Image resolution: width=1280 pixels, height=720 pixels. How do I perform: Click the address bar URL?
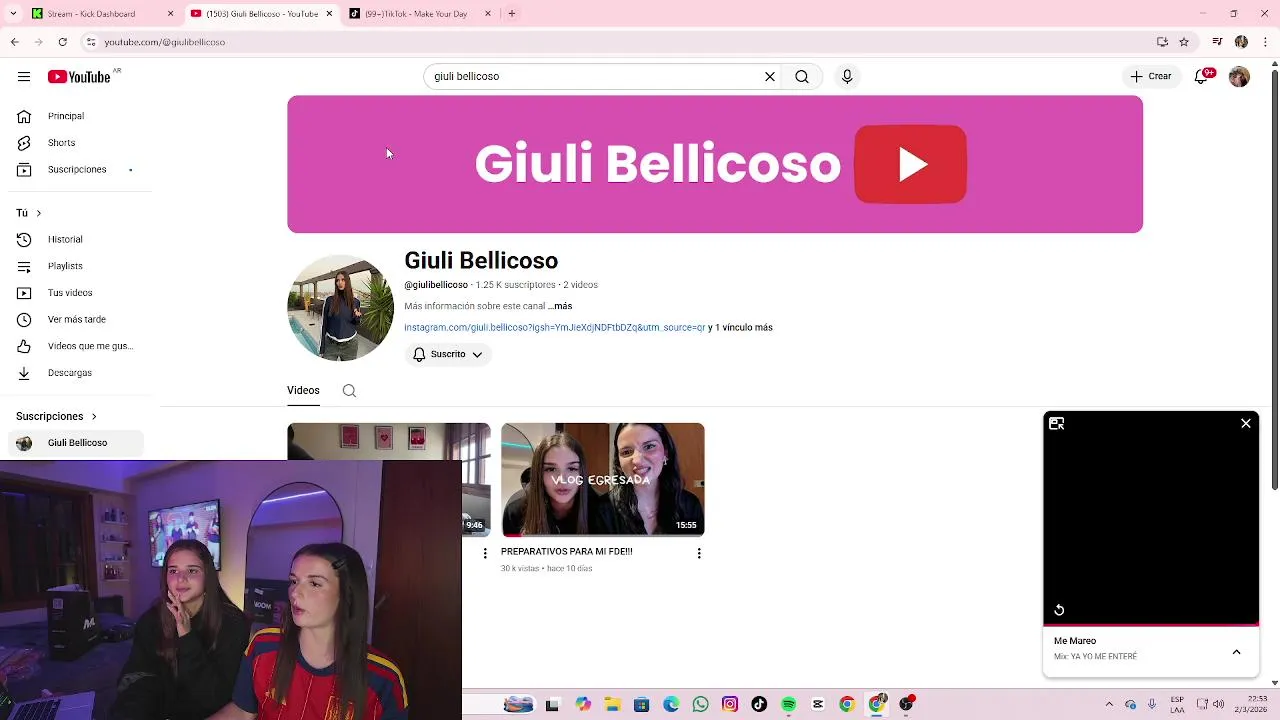pyautogui.click(x=165, y=42)
